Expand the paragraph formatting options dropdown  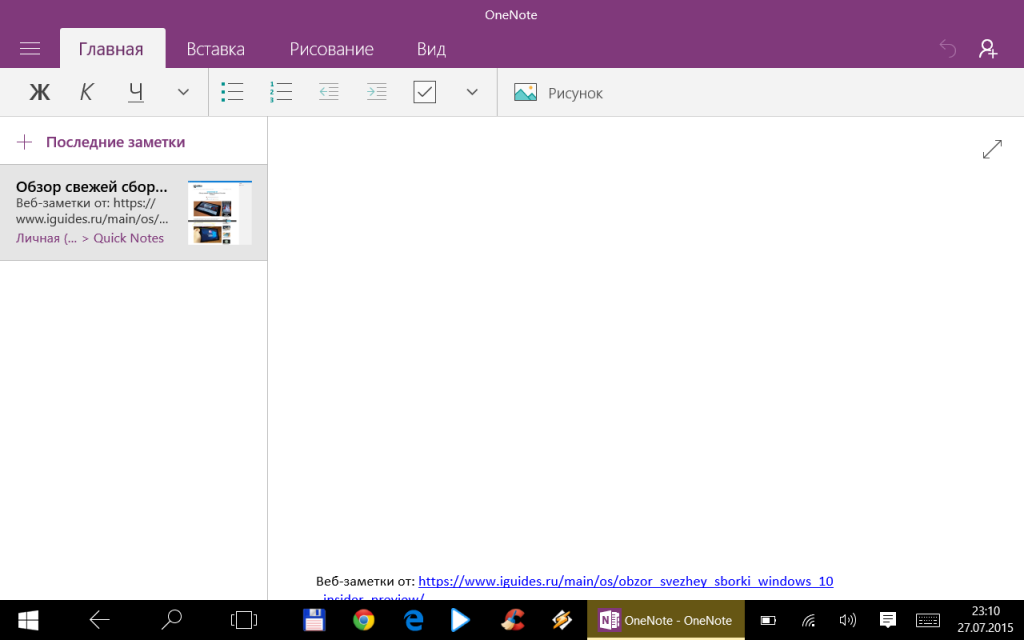[472, 93]
